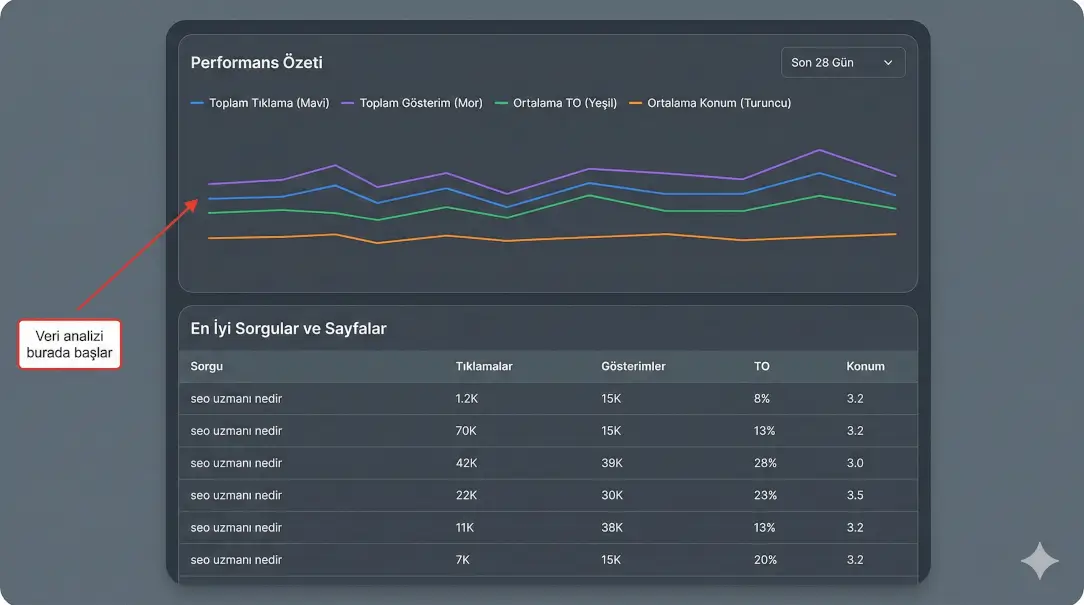Click the blue Toplam Tıklama legend marker
1084x605 pixels.
pos(196,102)
